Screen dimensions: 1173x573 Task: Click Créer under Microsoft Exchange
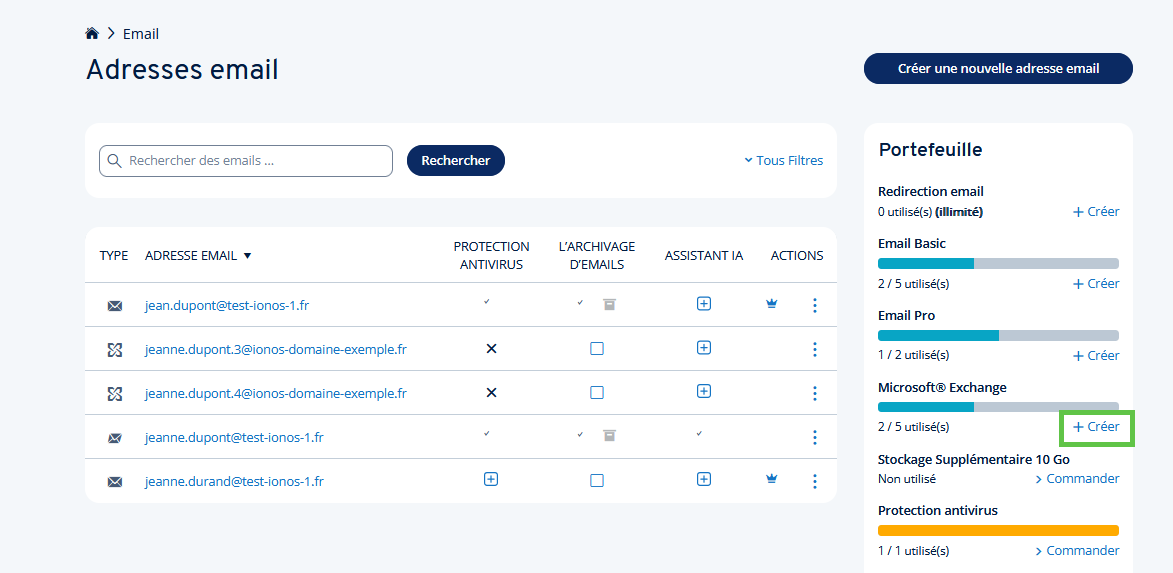[1096, 427]
